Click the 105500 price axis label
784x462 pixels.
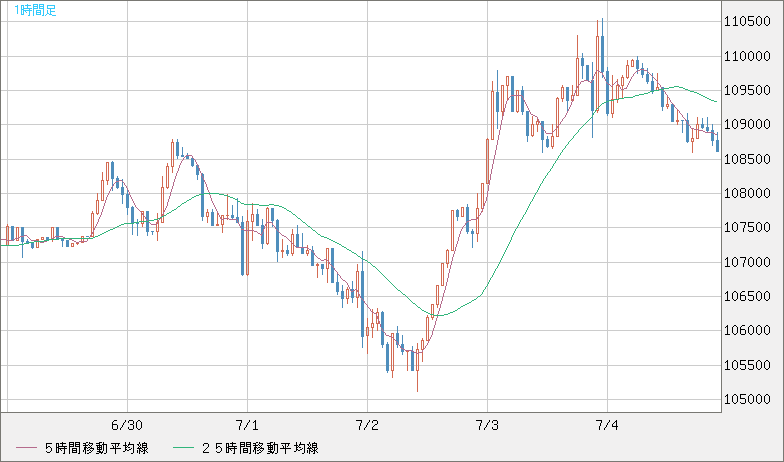tap(747, 365)
